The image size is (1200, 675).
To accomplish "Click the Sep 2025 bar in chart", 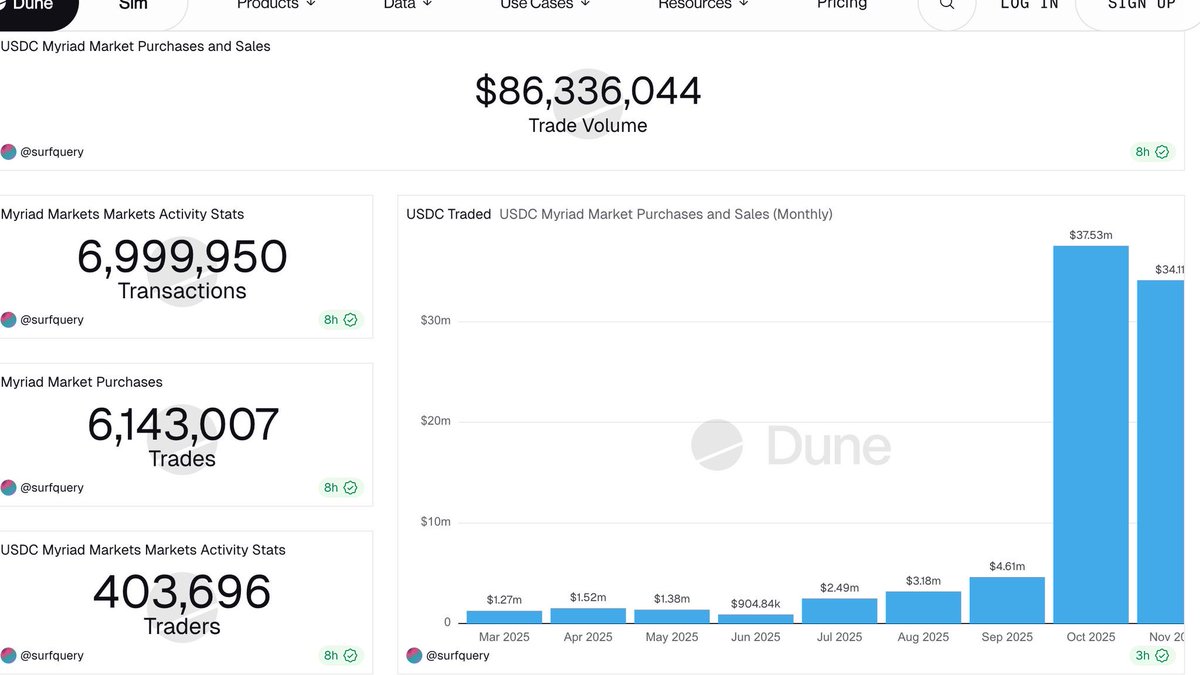I will pyautogui.click(x=1007, y=600).
